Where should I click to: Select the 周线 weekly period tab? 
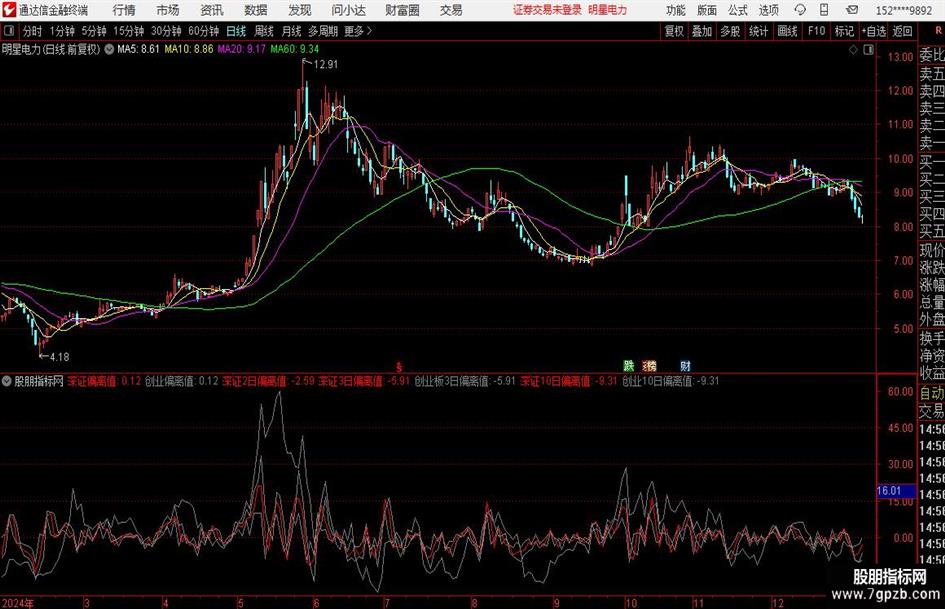[264, 31]
